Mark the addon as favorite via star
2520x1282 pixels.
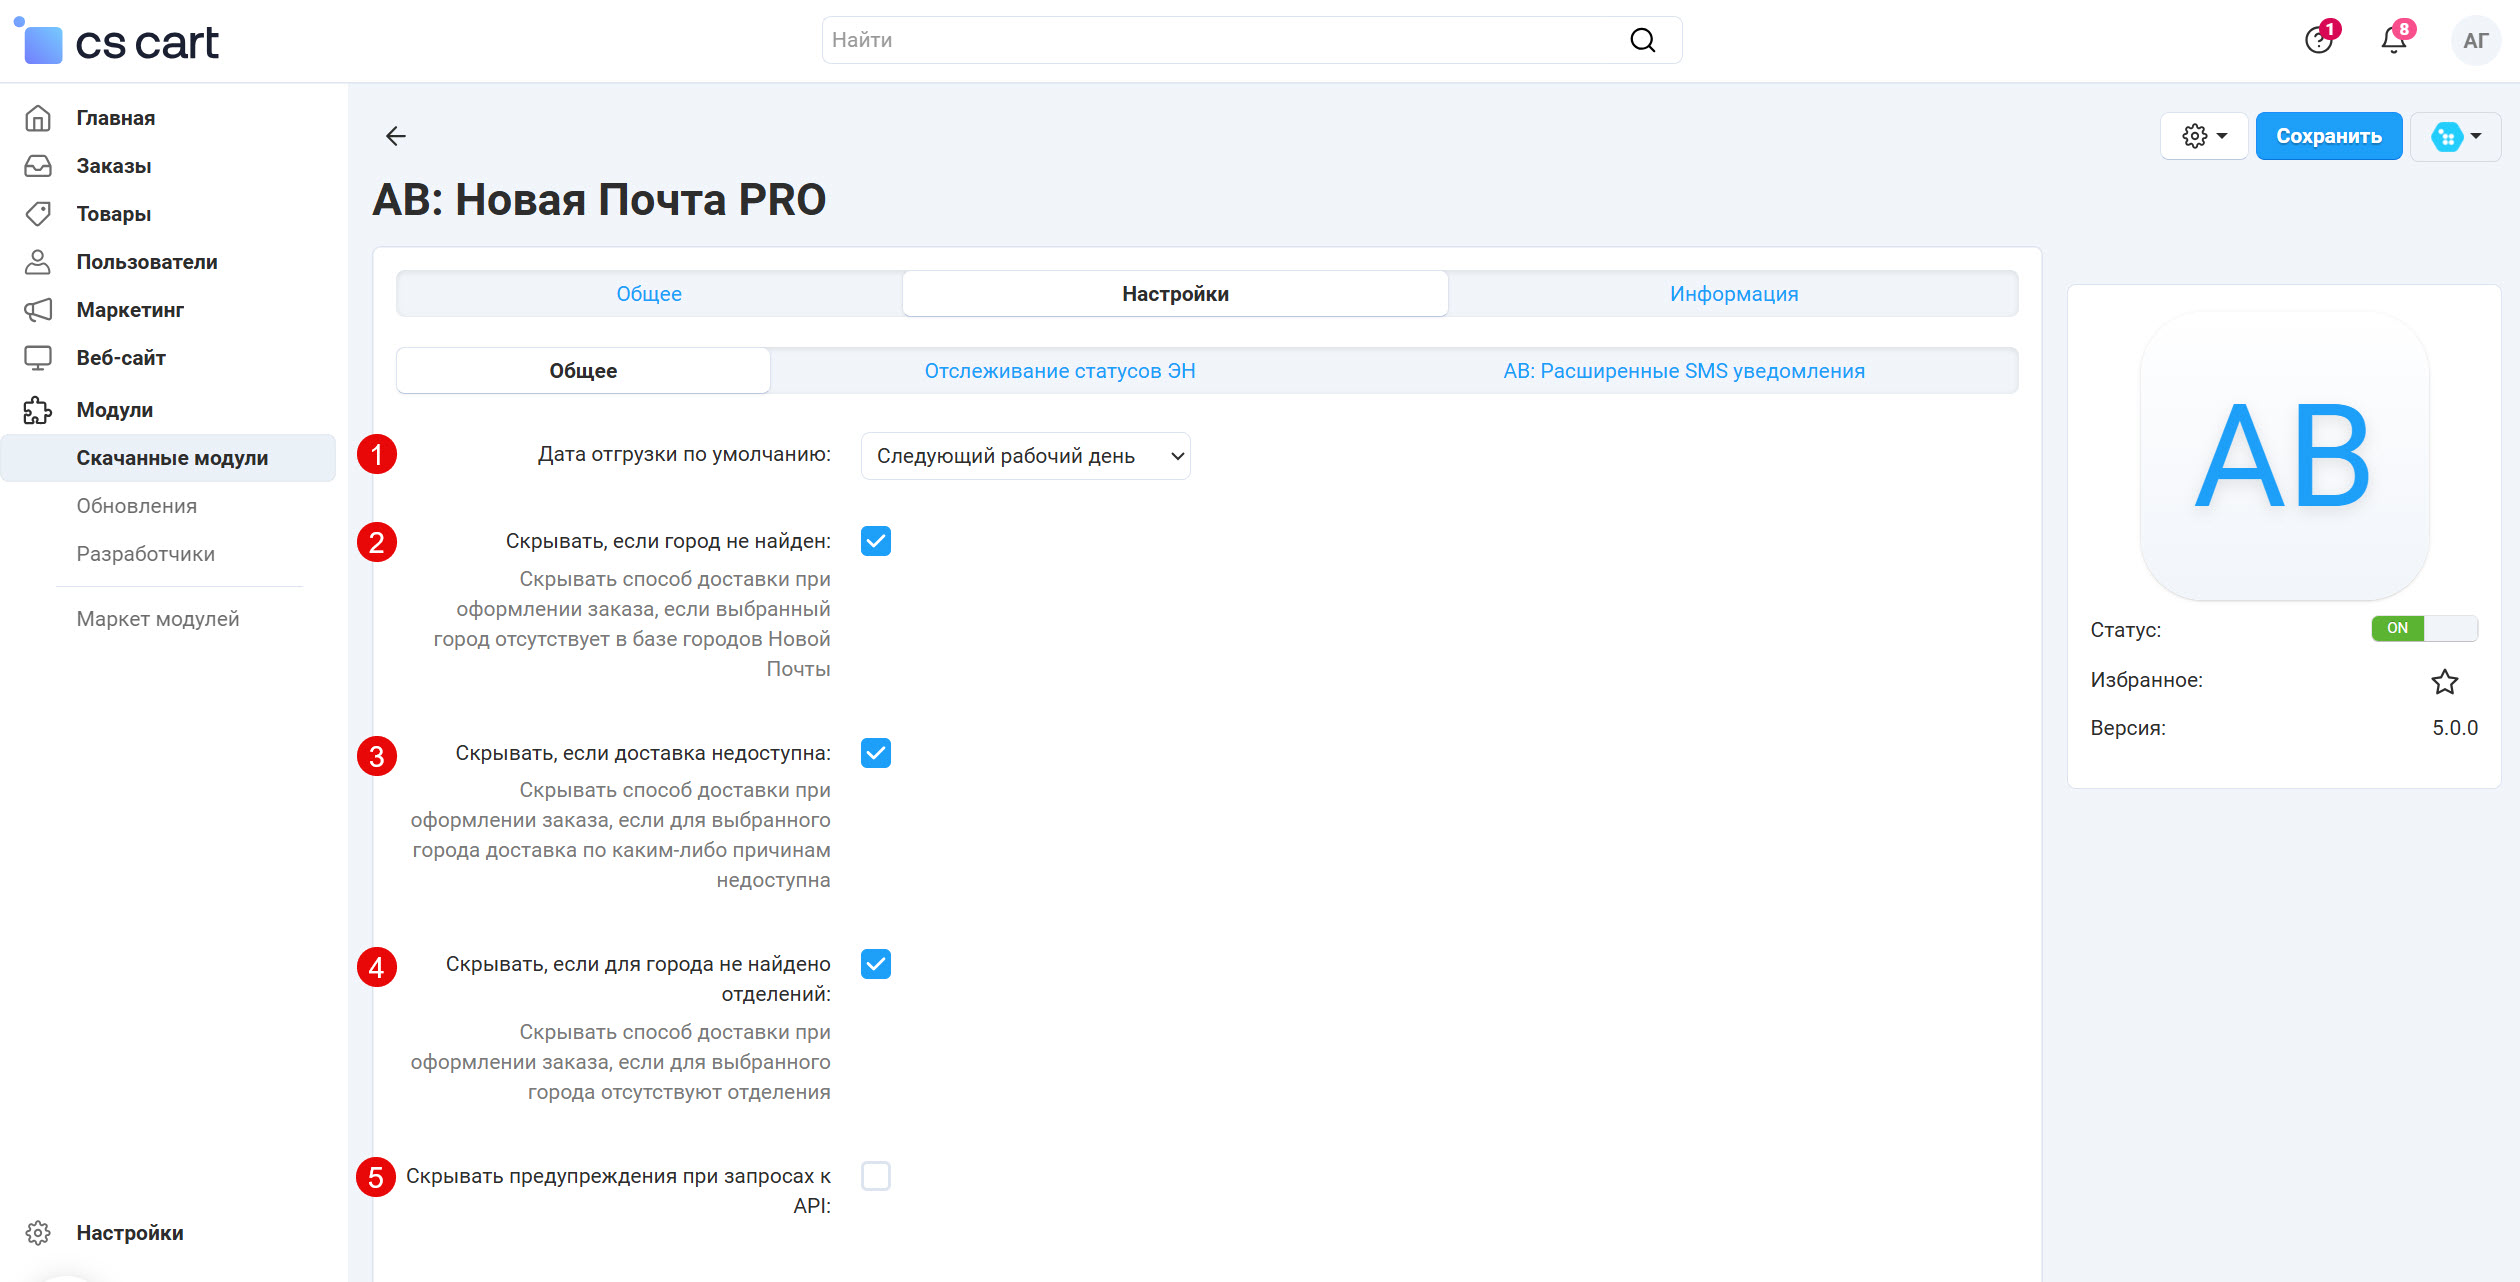pos(2445,681)
